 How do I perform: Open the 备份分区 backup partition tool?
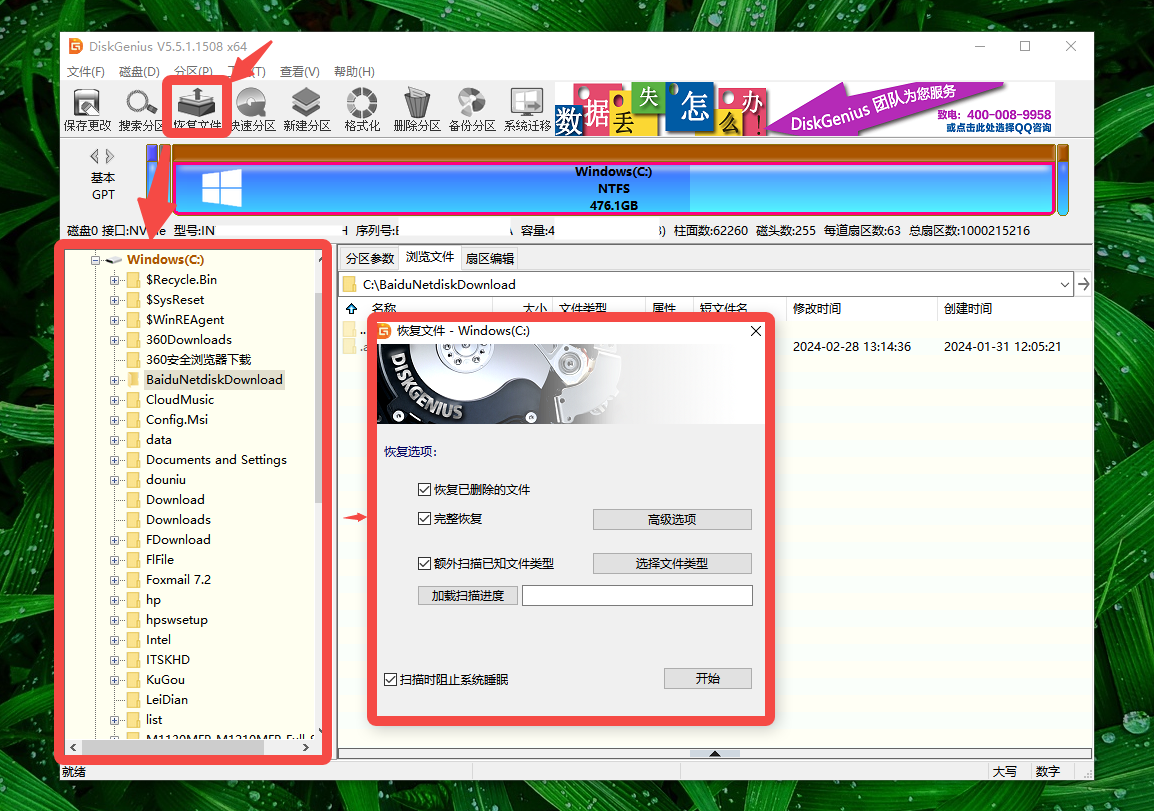point(472,110)
